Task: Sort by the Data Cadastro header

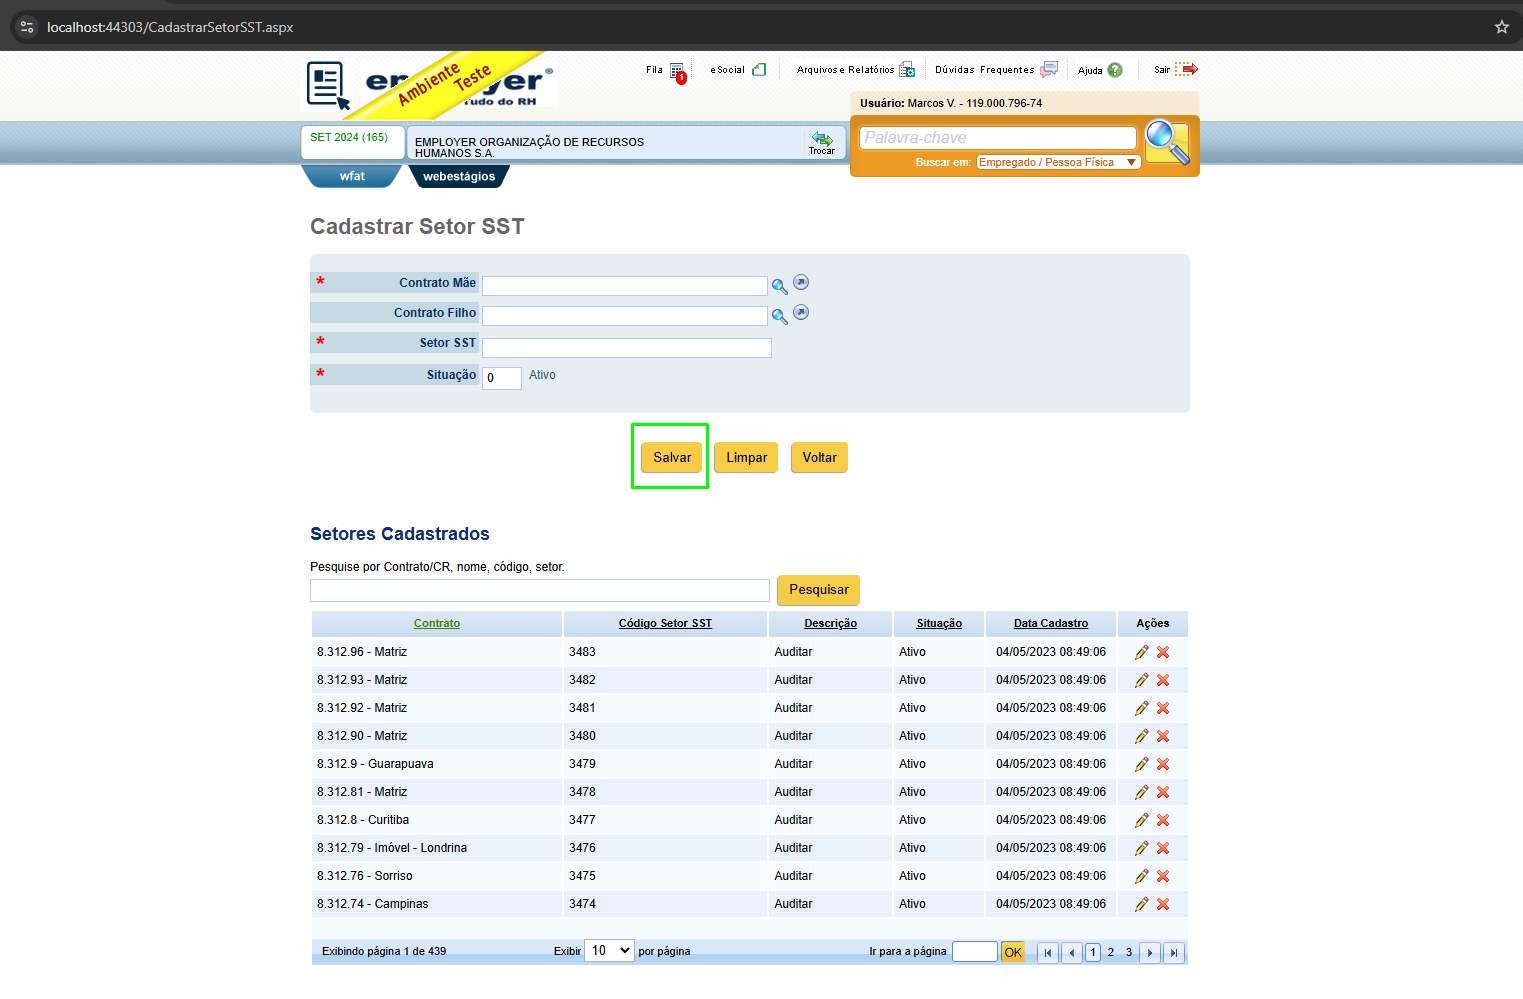Action: pyautogui.click(x=1051, y=623)
